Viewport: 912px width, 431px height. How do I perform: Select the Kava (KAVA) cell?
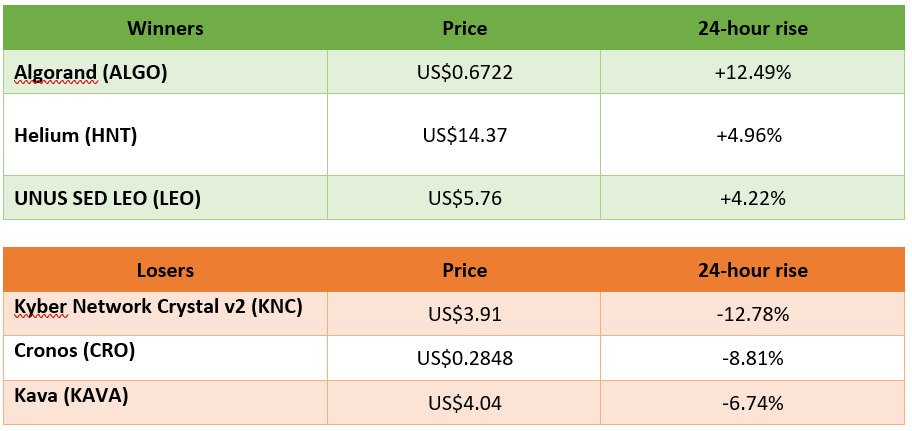click(x=165, y=402)
